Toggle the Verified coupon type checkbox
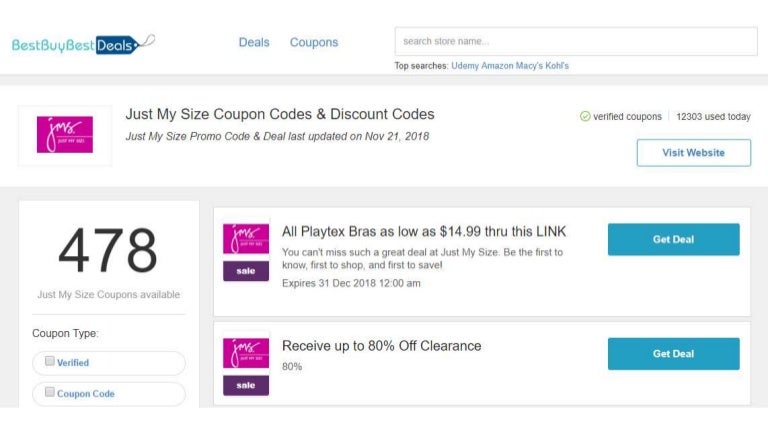The width and height of the screenshot is (768, 432). [x=49, y=361]
